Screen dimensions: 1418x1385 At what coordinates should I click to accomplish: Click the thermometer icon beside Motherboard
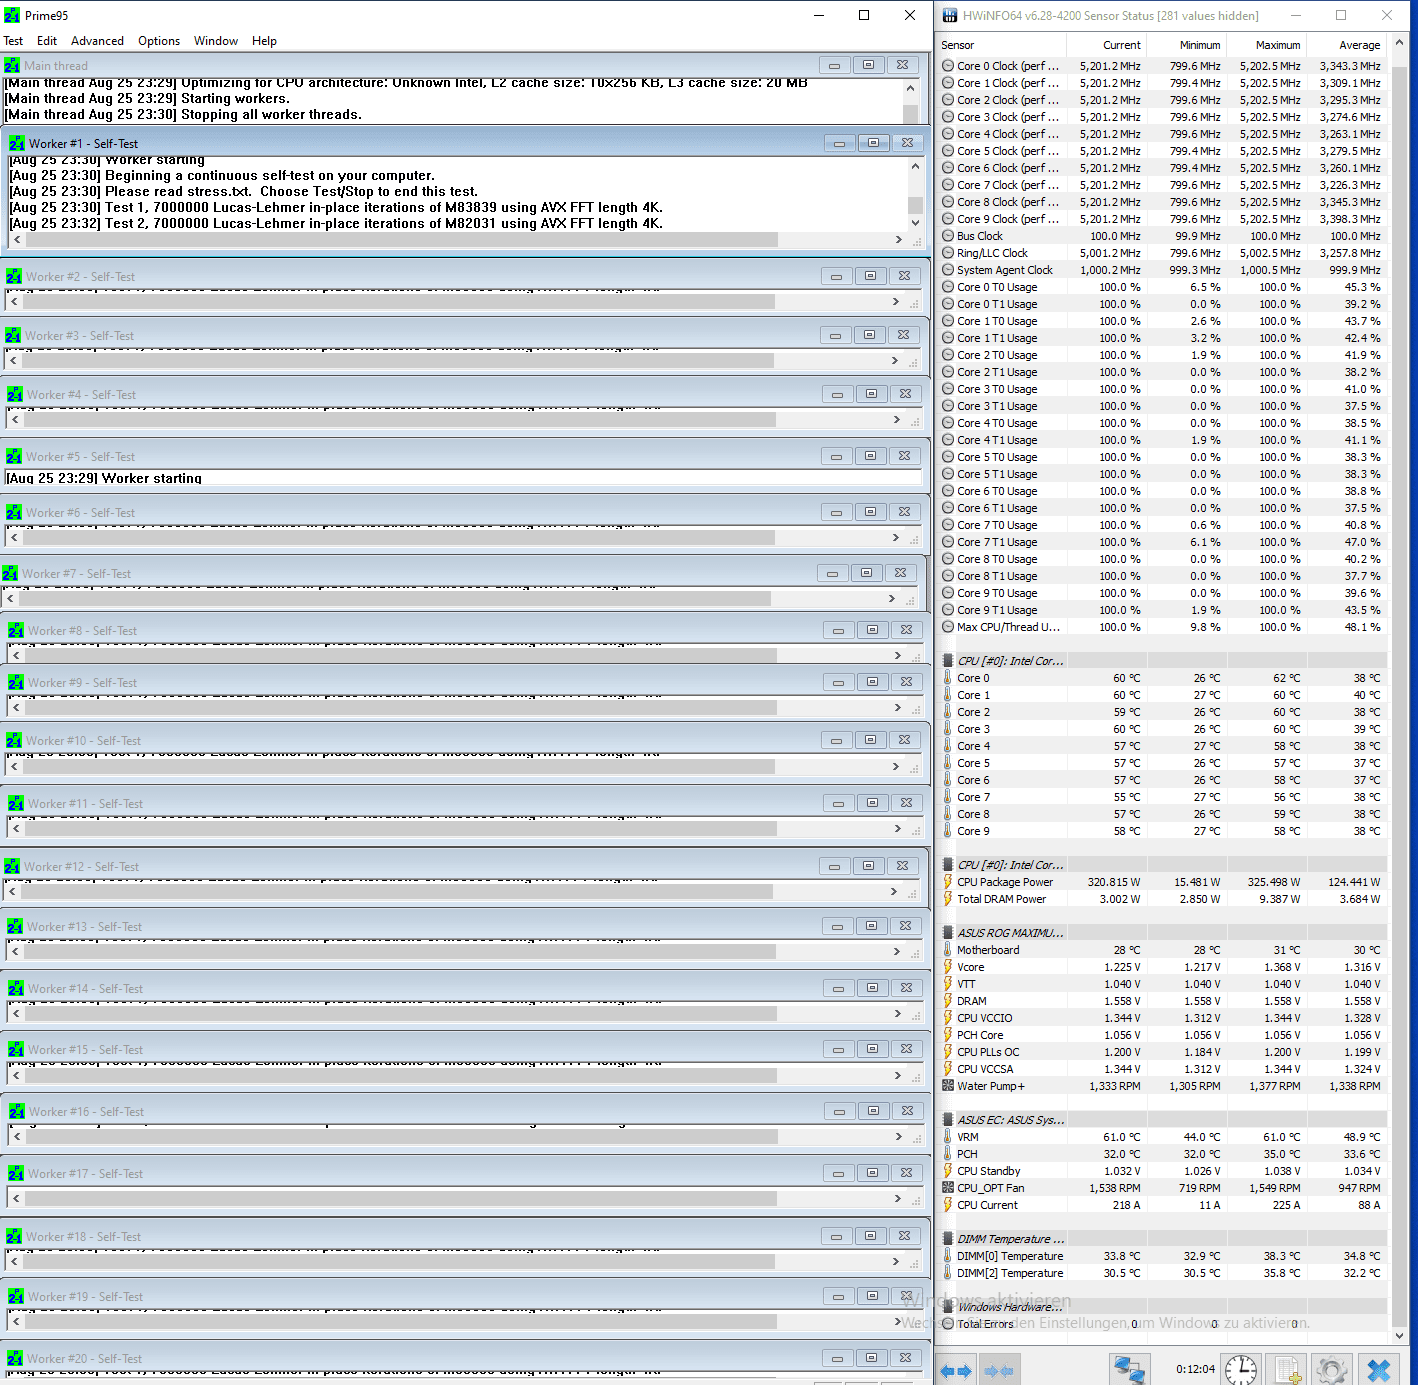[948, 950]
